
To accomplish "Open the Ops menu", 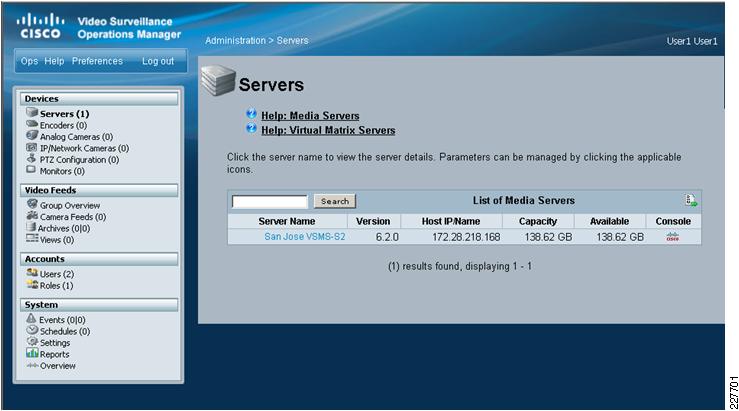I will click(29, 61).
